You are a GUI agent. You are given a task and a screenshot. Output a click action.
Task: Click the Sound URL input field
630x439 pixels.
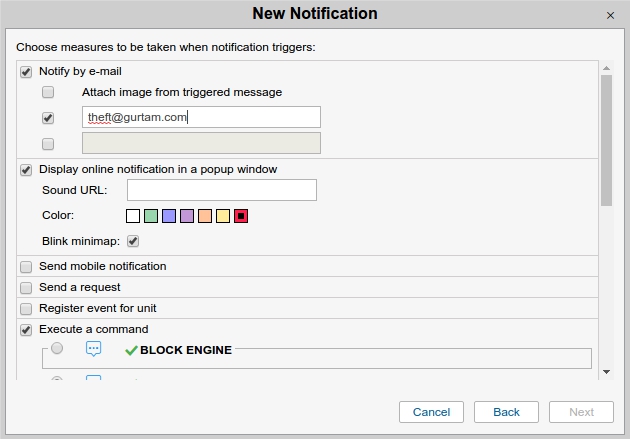coord(221,190)
